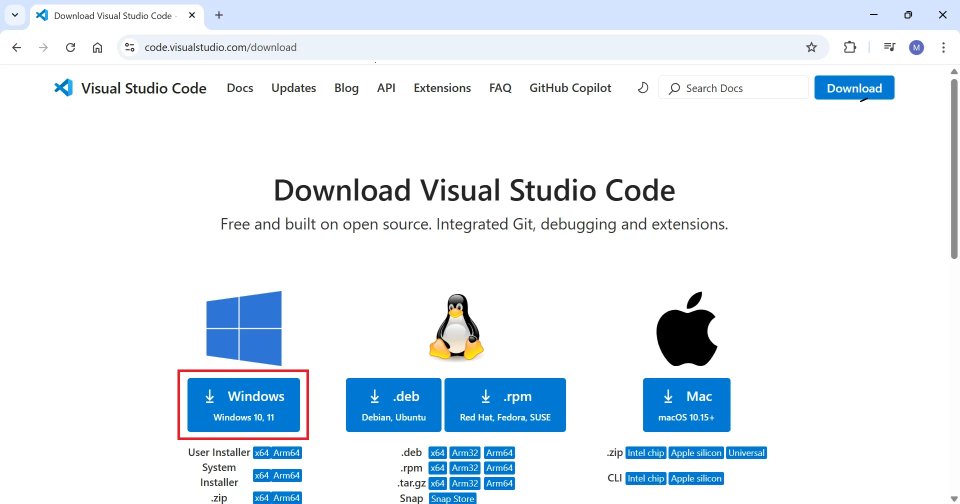
Task: Toggle the dark theme moon icon
Action: (x=642, y=88)
